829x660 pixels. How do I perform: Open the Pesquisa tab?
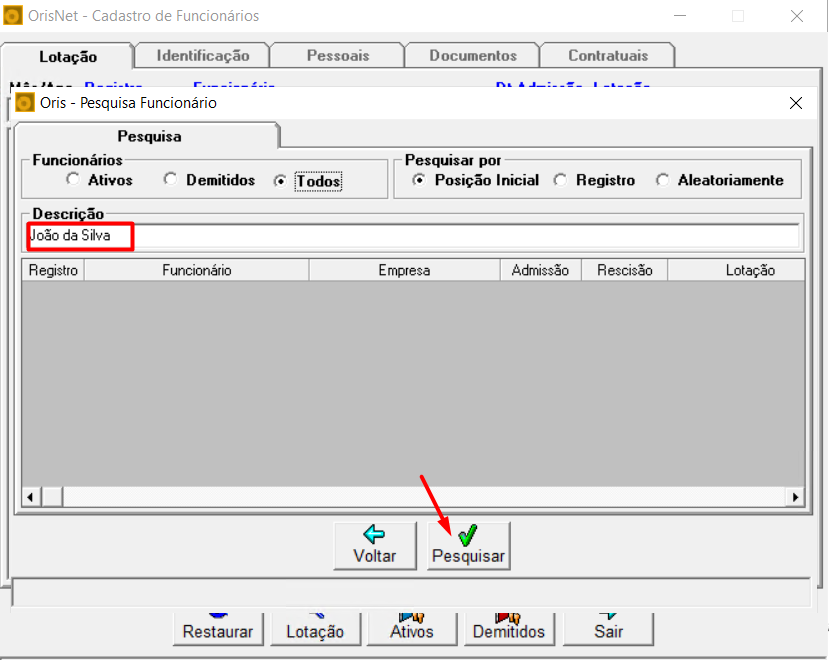pyautogui.click(x=148, y=136)
